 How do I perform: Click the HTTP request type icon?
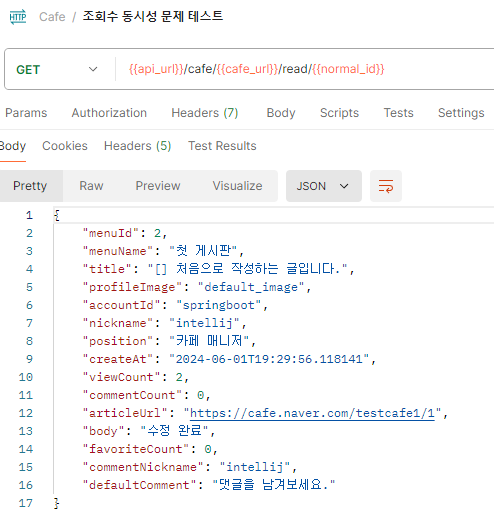pyautogui.click(x=18, y=17)
